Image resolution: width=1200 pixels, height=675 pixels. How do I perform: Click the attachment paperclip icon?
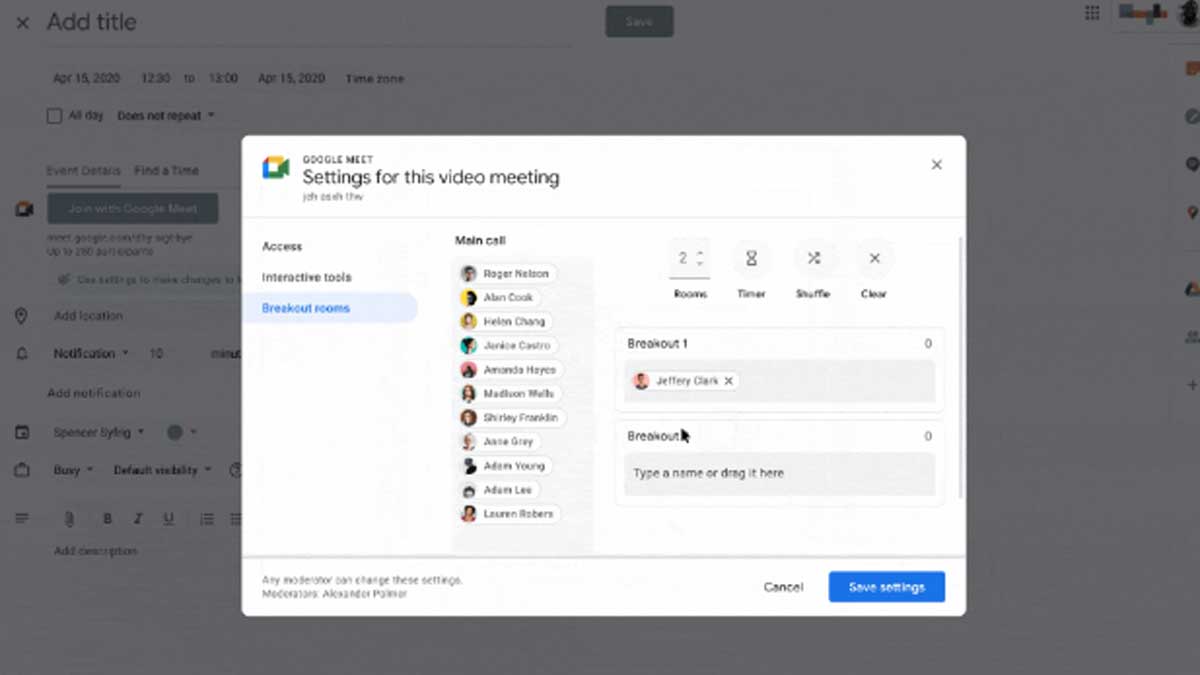(x=69, y=519)
